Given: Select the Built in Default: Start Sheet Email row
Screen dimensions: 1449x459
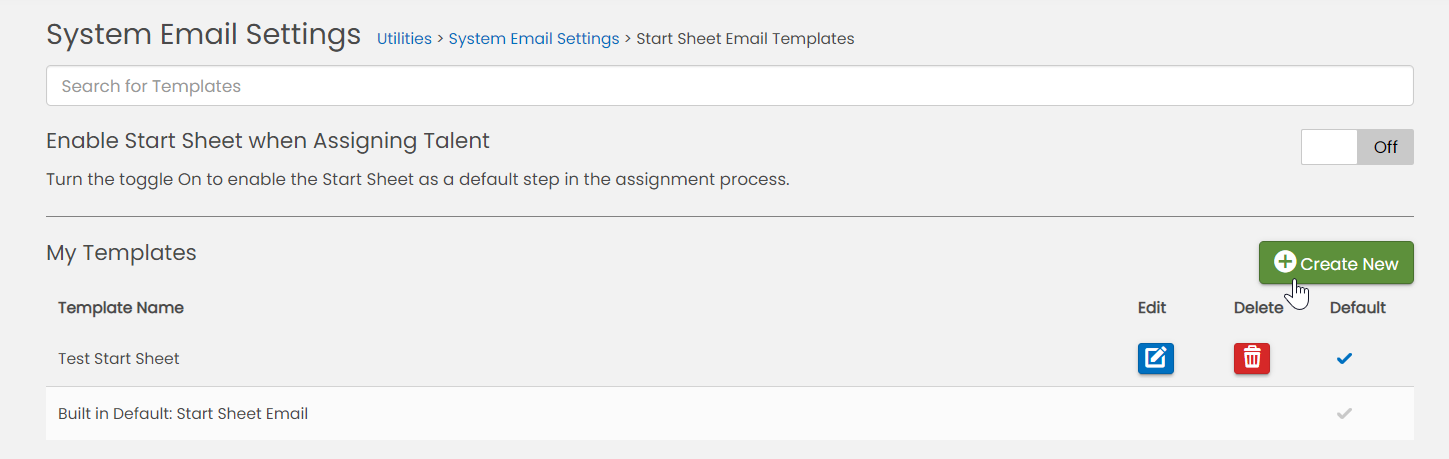Looking at the screenshot, I should [183, 413].
